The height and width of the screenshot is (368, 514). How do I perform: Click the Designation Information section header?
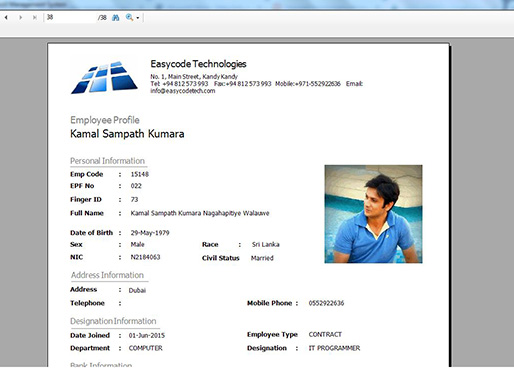coord(113,321)
